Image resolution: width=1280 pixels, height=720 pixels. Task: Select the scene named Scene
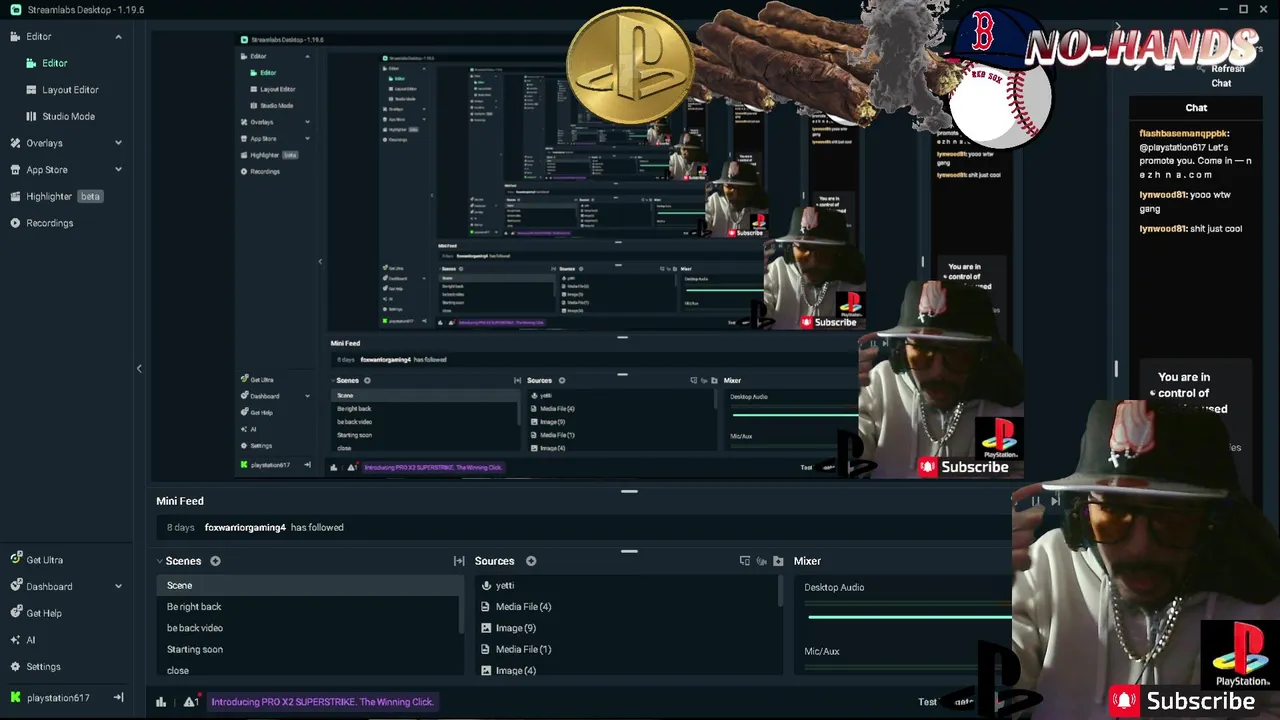click(x=309, y=585)
